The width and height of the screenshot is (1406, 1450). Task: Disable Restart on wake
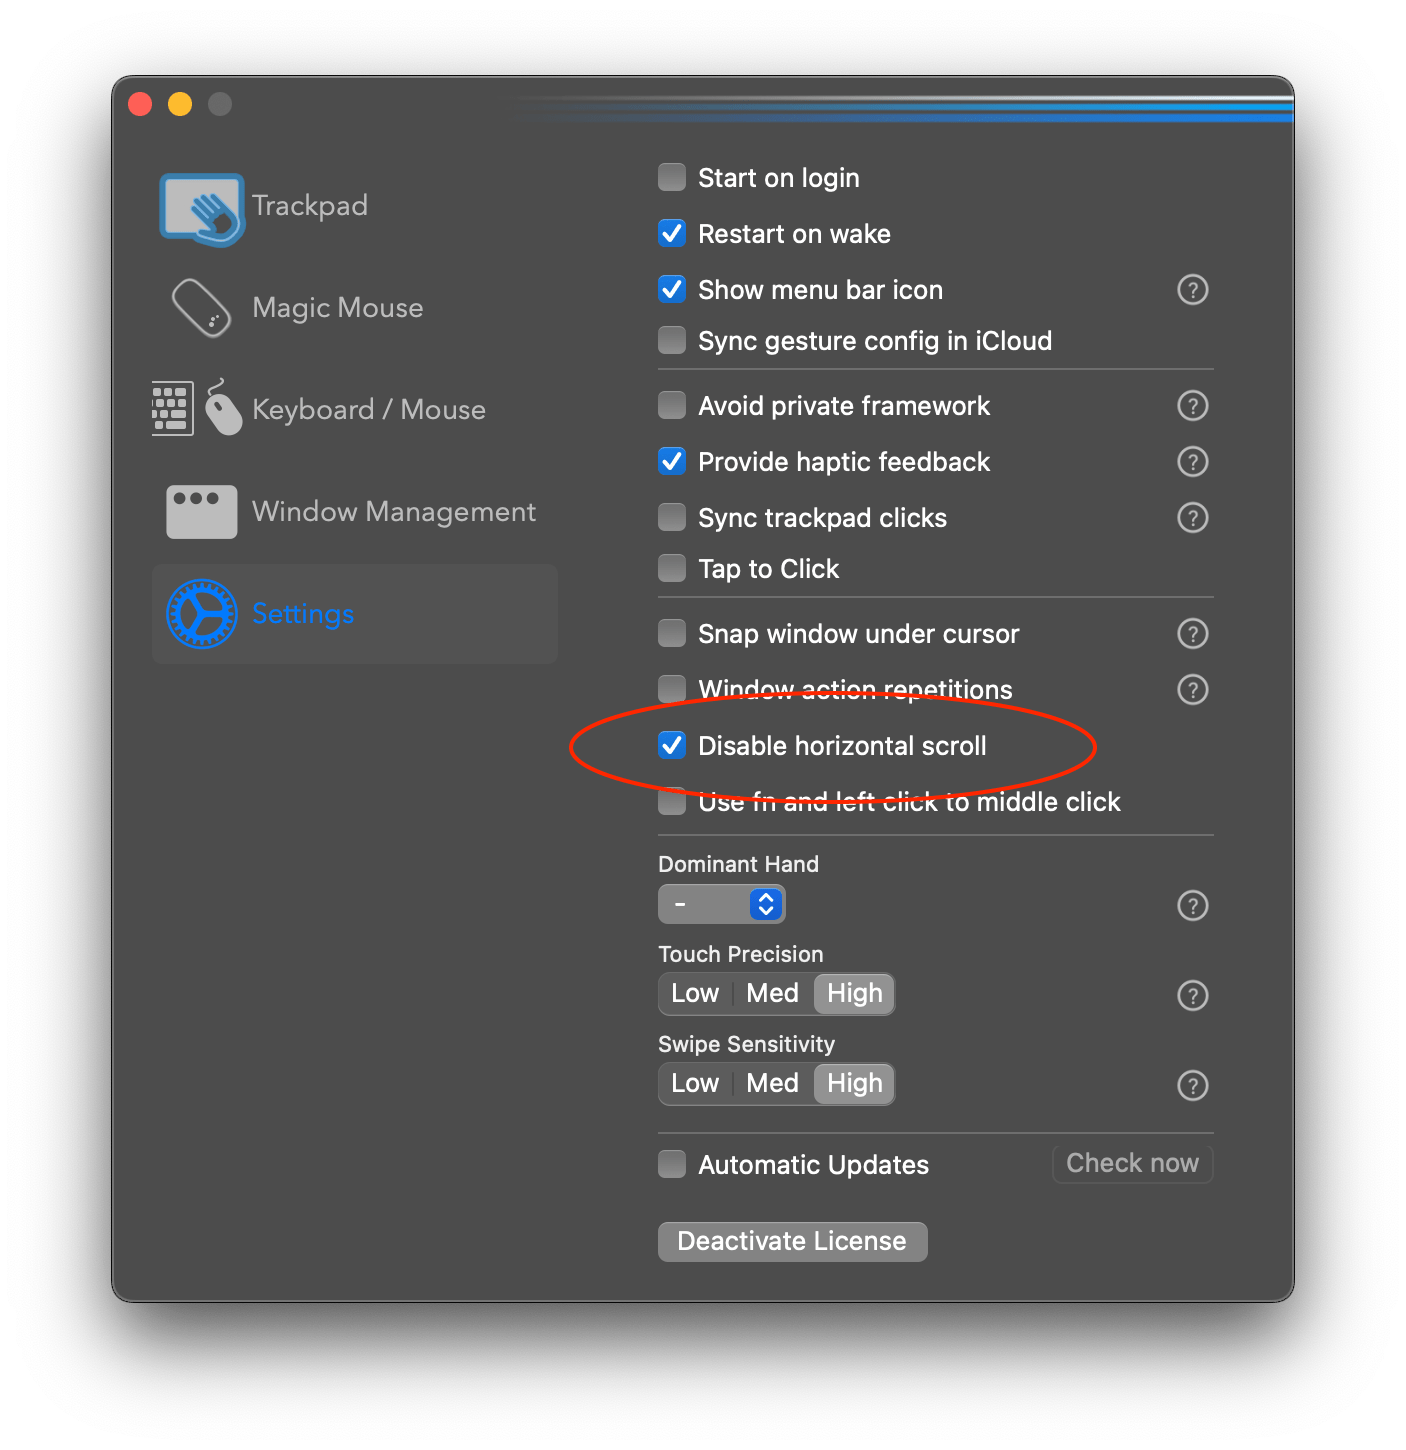[x=671, y=233]
